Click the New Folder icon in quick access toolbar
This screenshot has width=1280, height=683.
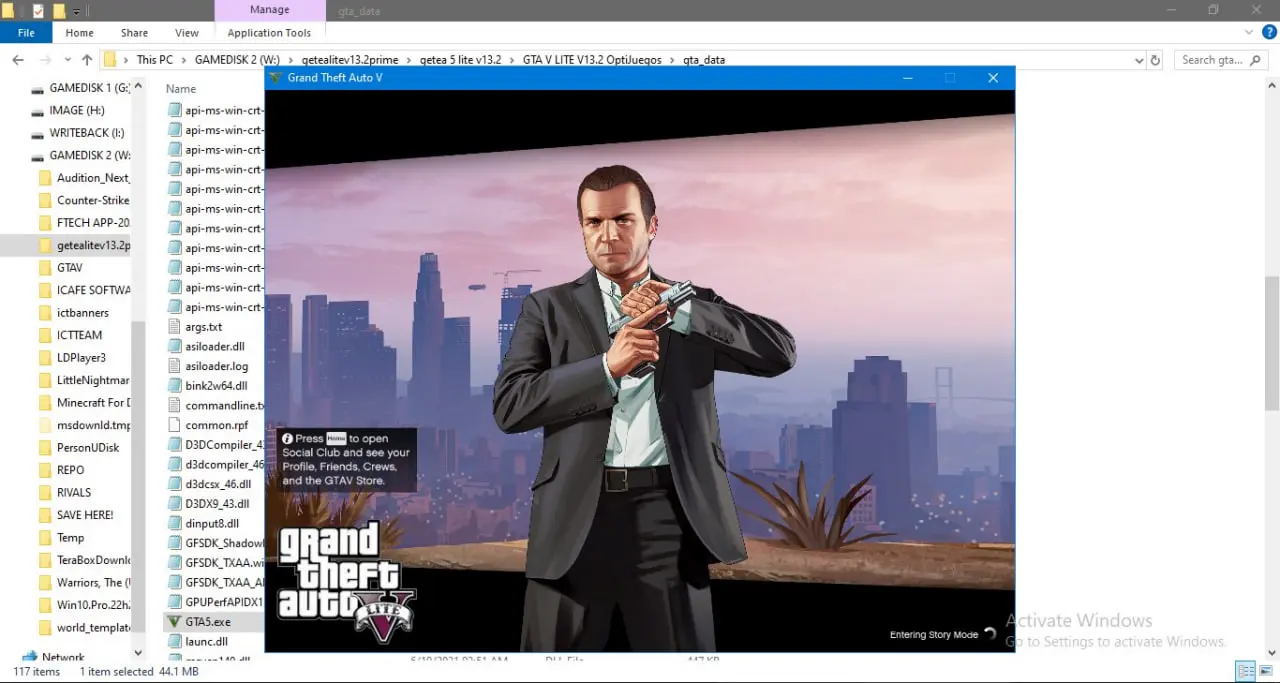59,11
